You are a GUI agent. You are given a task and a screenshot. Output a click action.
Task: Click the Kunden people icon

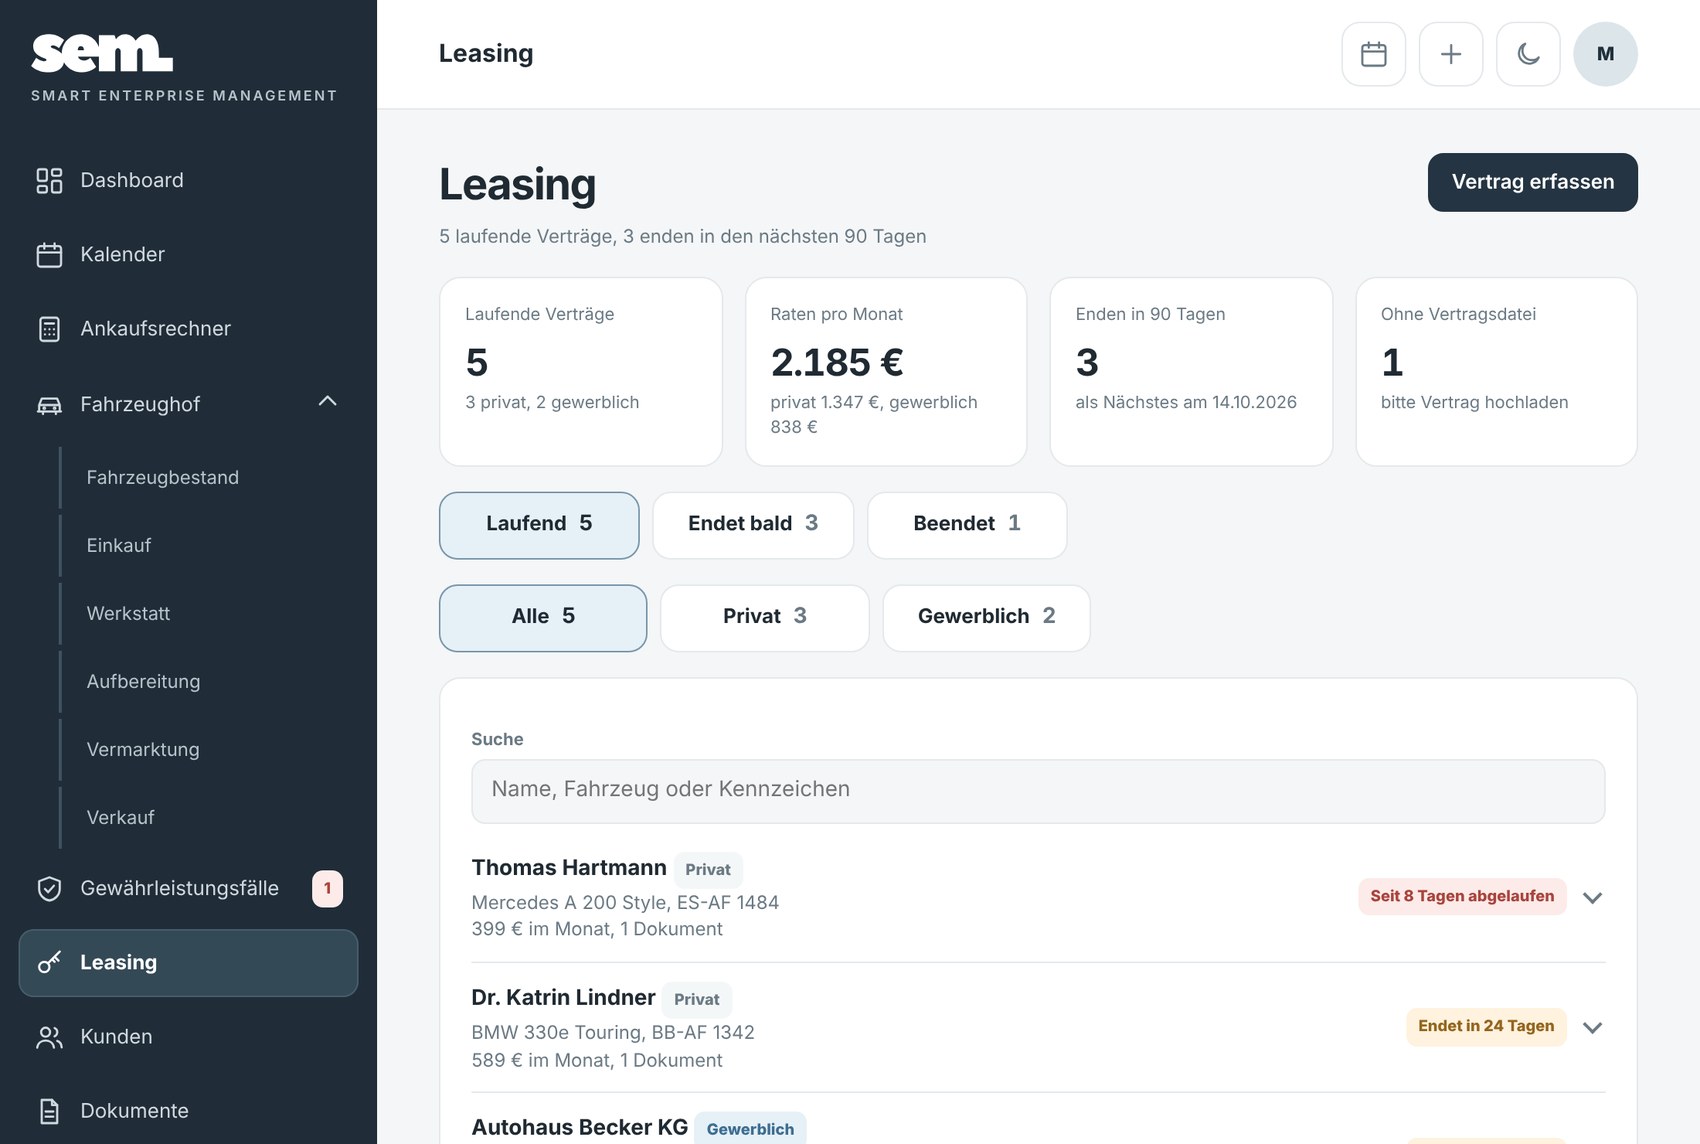coord(49,1037)
